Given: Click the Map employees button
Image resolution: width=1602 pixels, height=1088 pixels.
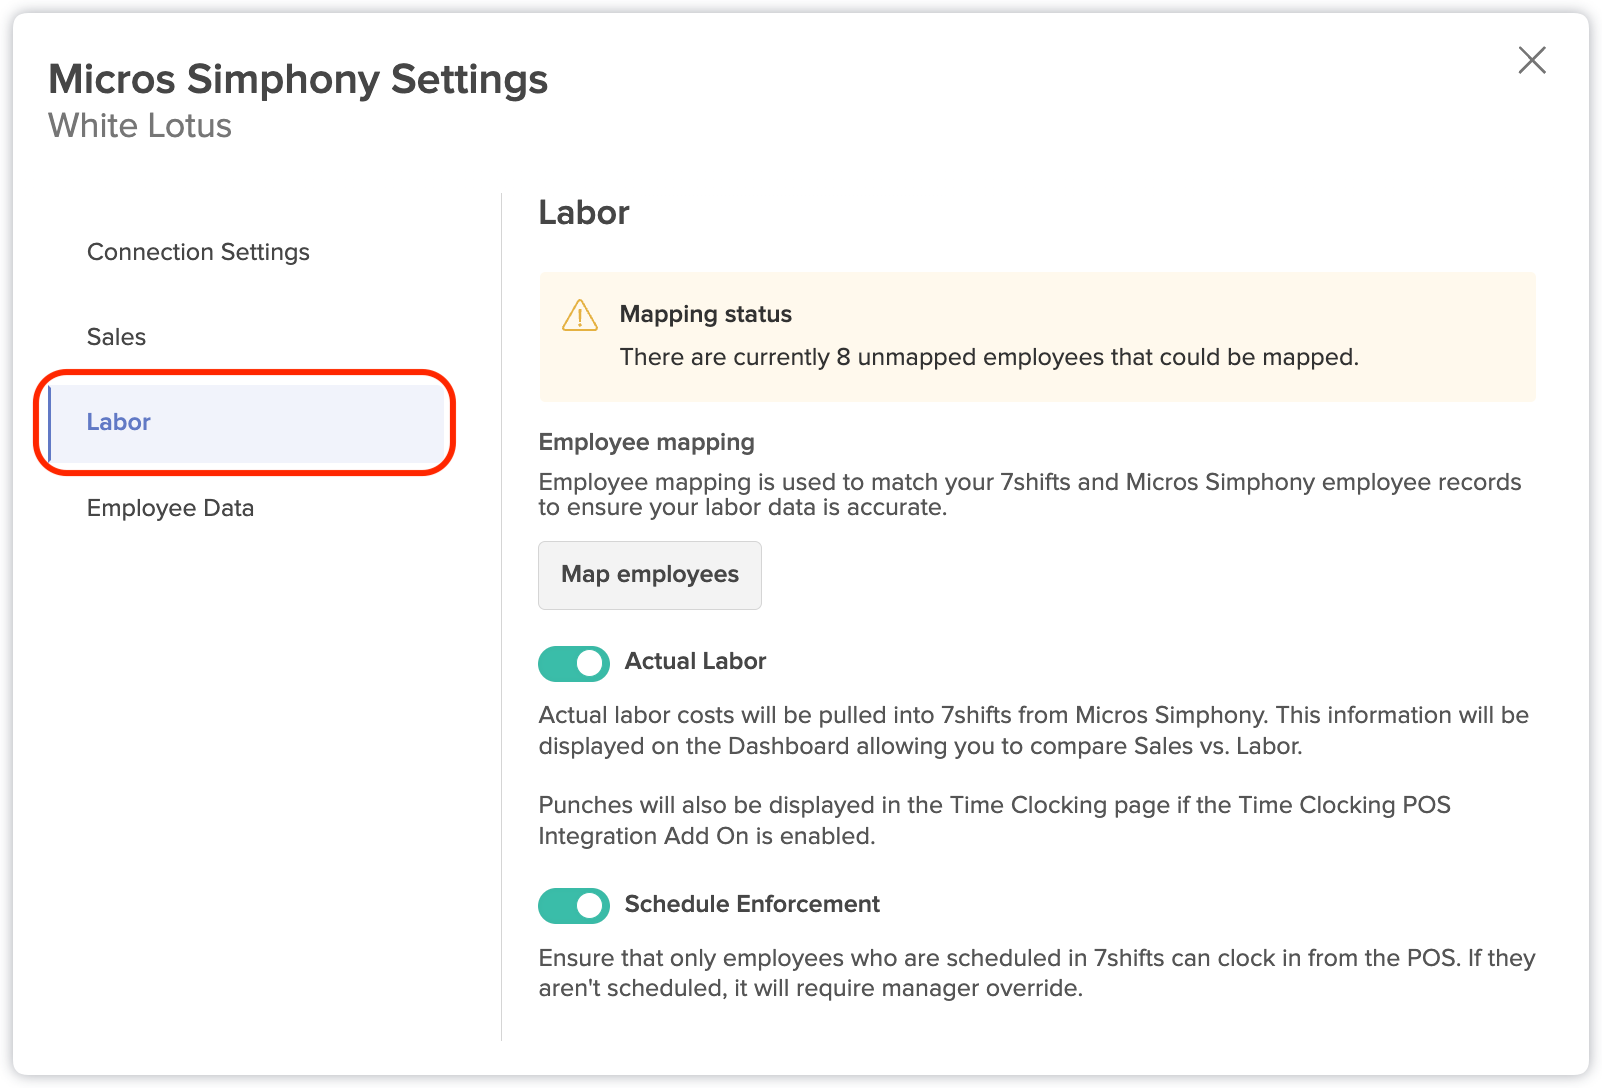Looking at the screenshot, I should (650, 575).
